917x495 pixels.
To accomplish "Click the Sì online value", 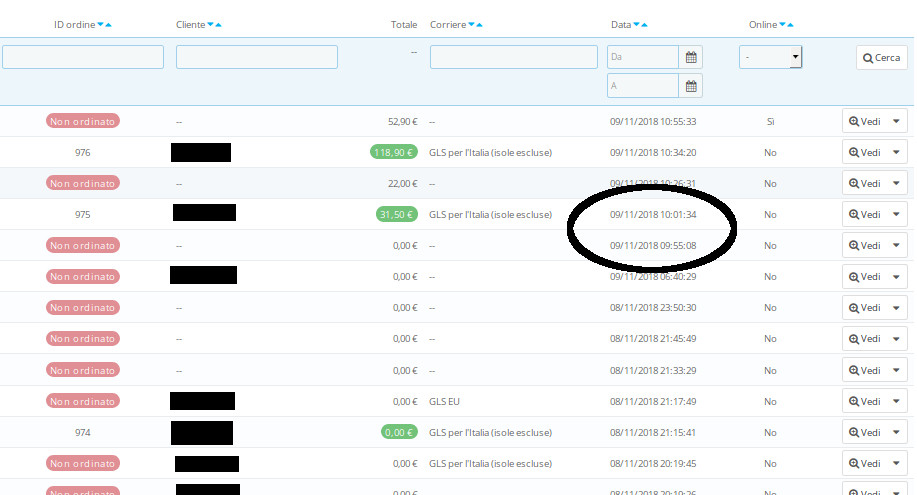I will pyautogui.click(x=770, y=122).
